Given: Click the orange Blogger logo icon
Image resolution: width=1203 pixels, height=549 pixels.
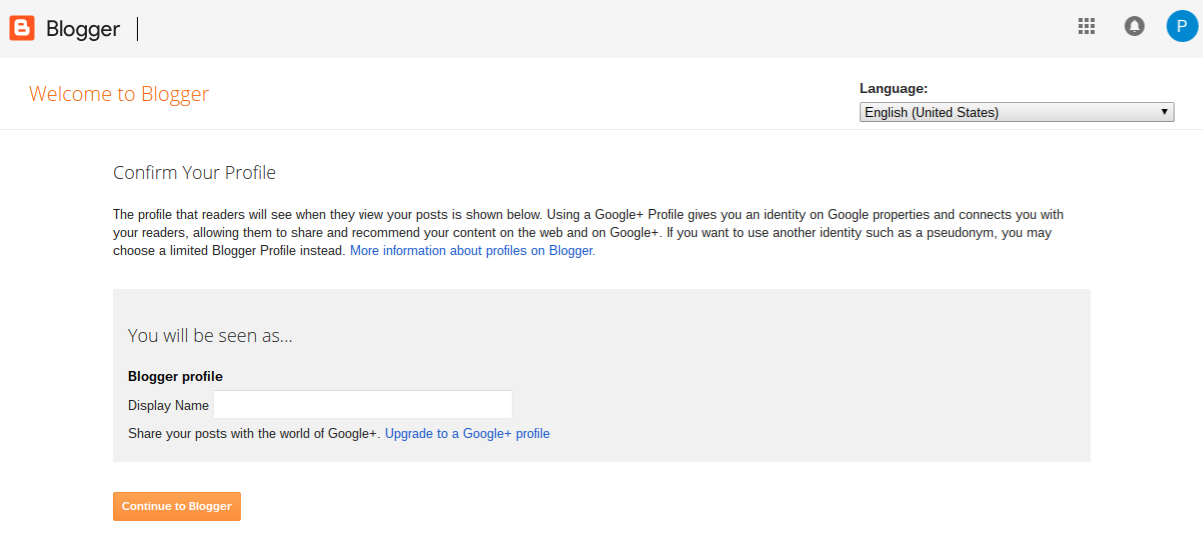Looking at the screenshot, I should [x=22, y=28].
